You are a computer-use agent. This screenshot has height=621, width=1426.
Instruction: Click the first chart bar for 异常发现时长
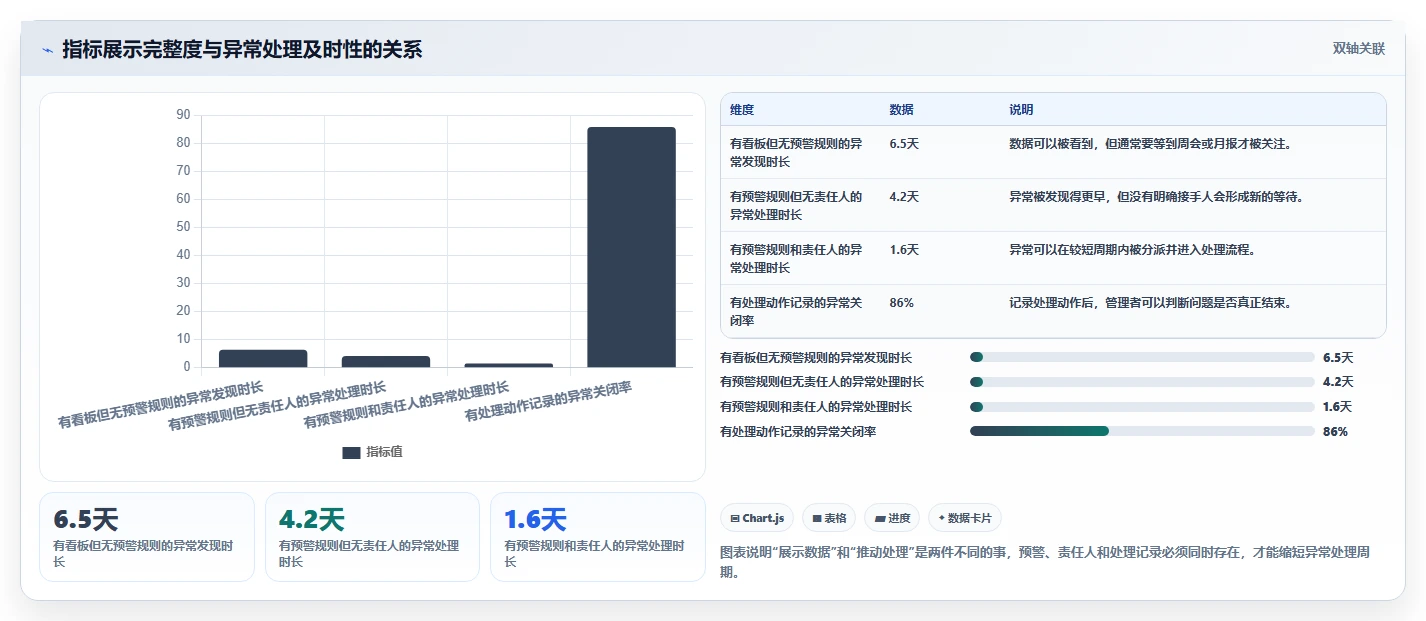tap(263, 358)
